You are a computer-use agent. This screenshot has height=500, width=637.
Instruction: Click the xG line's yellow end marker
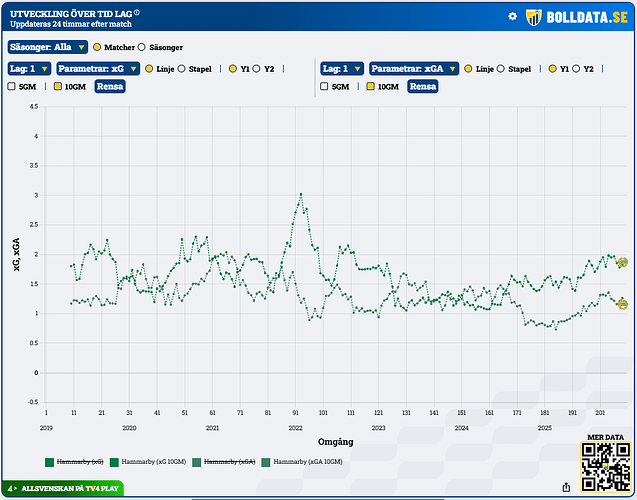pyautogui.click(x=622, y=262)
